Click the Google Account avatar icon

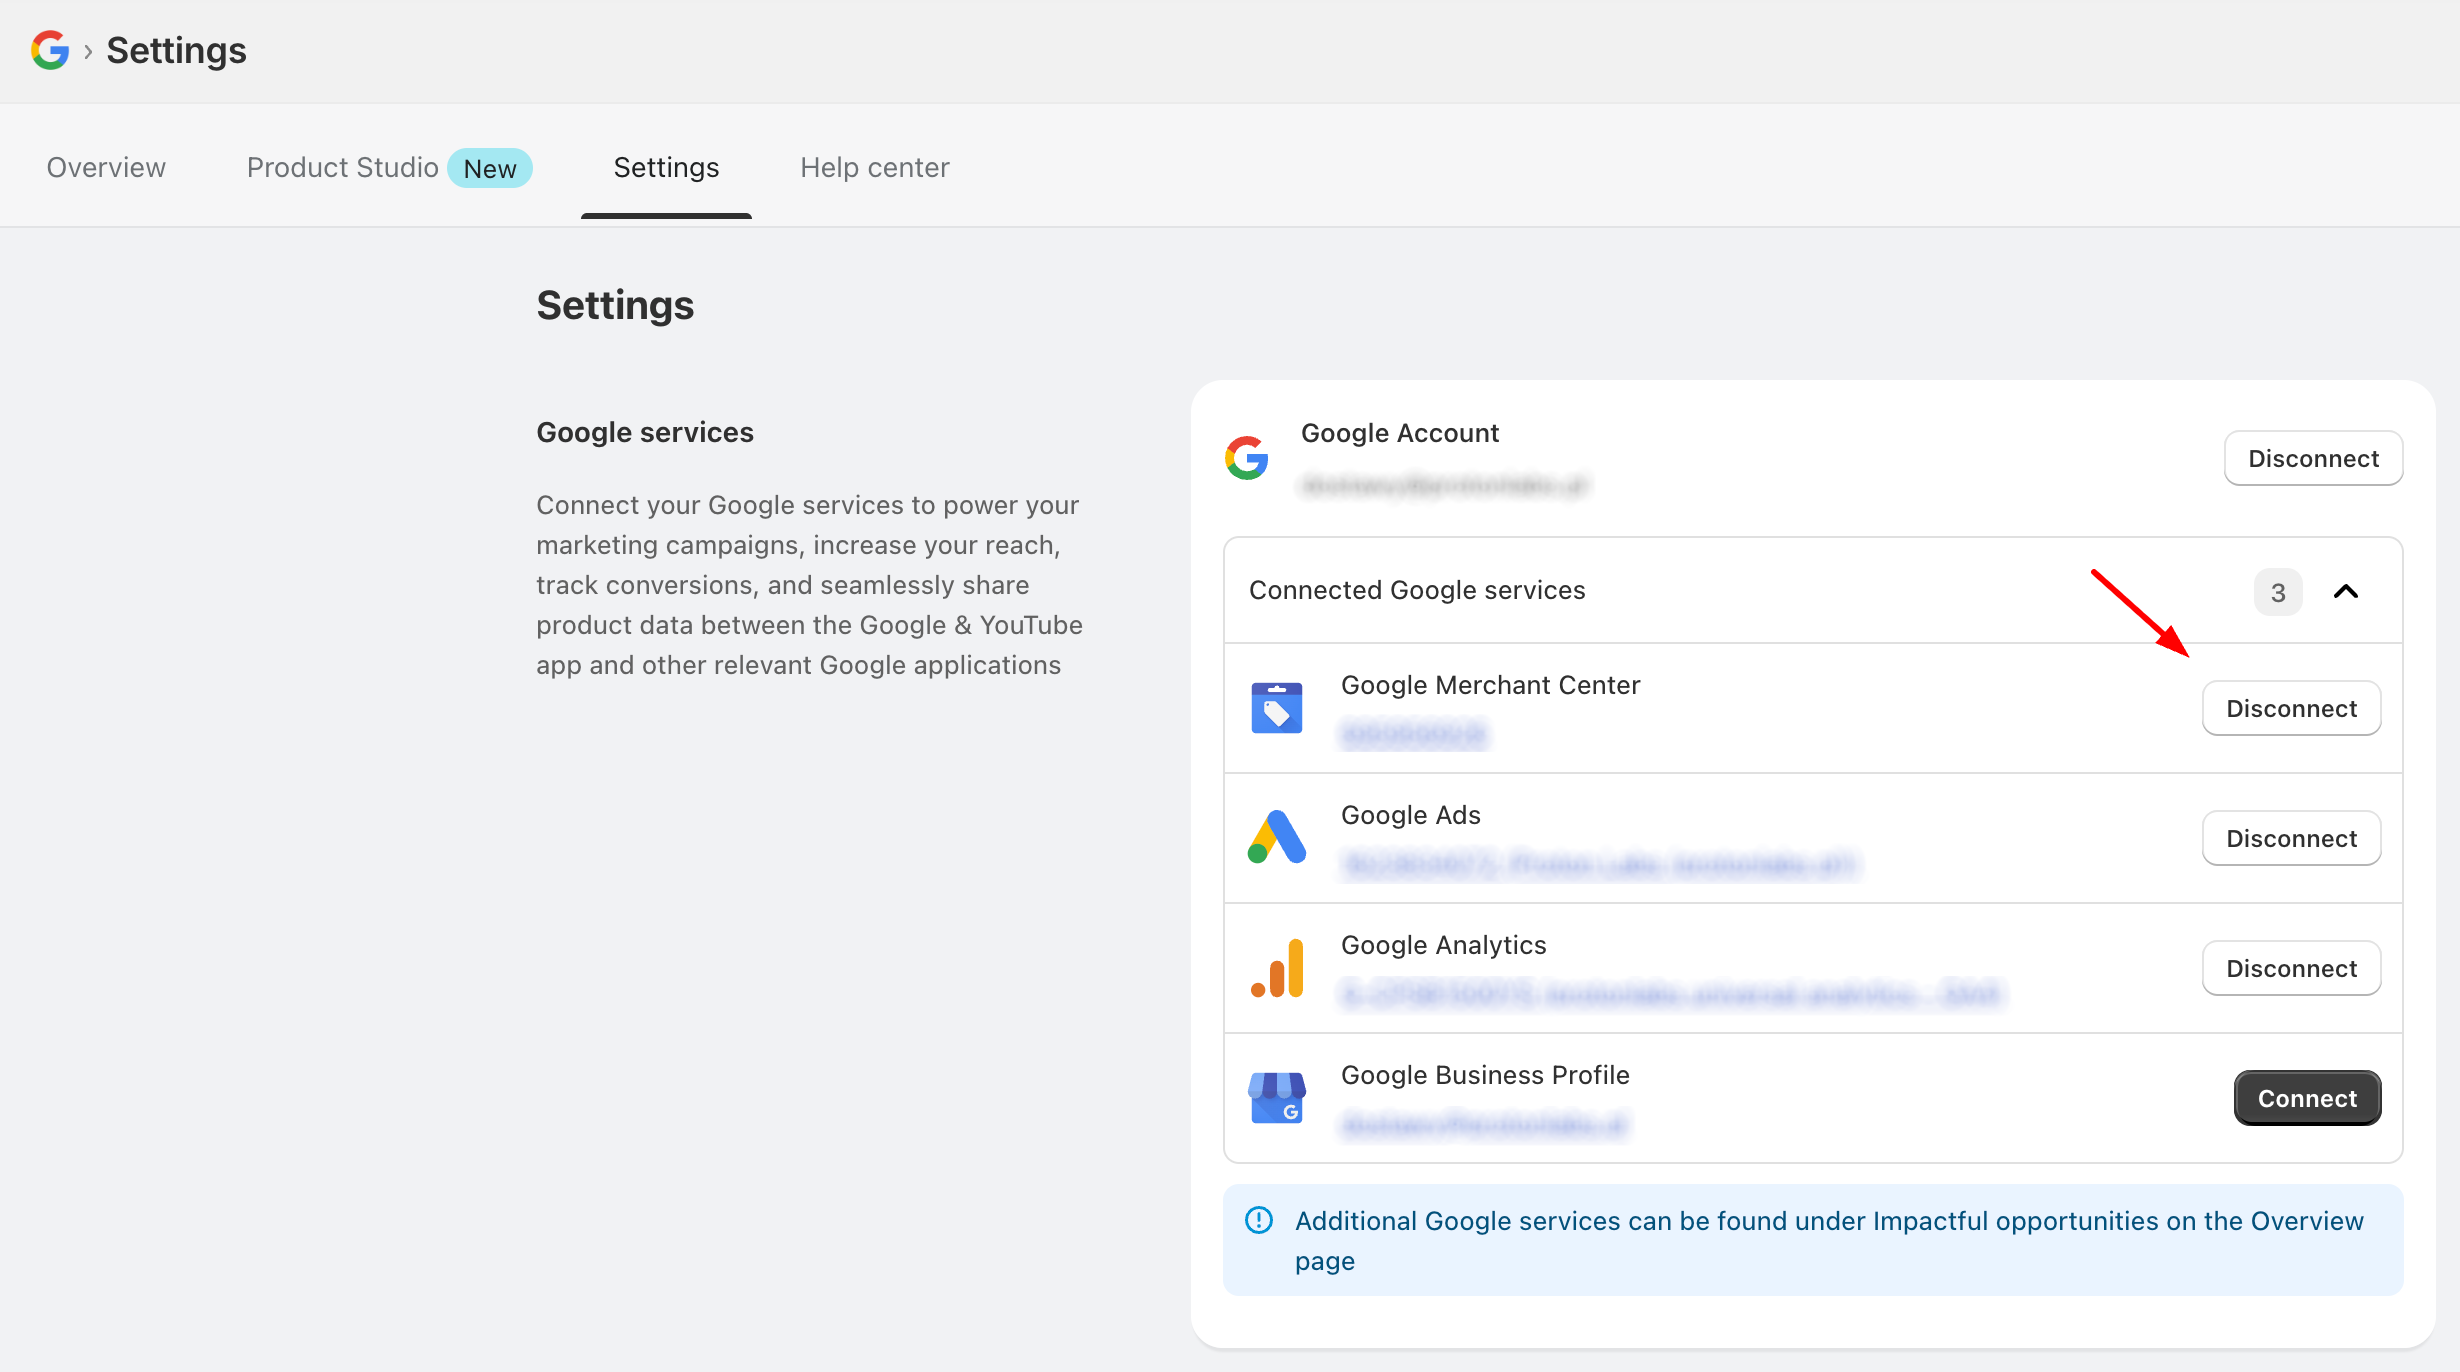1246,458
